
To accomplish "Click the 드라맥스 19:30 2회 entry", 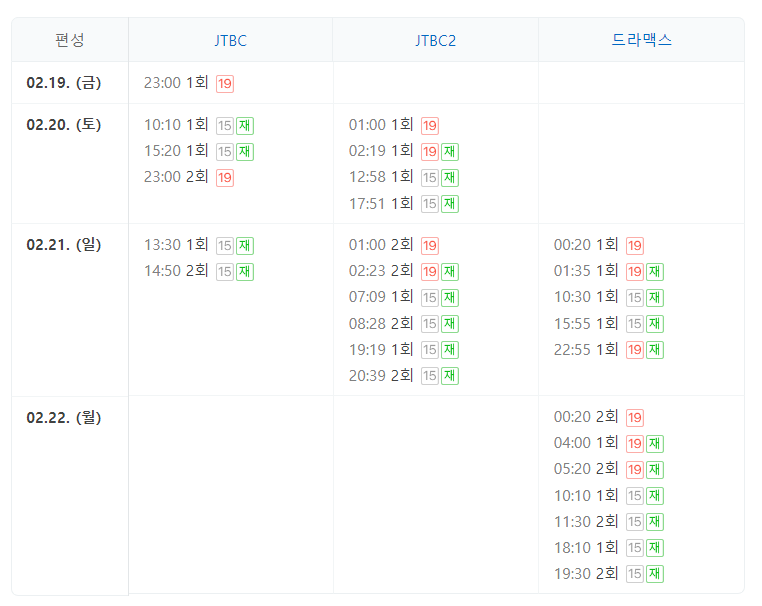I will click(x=586, y=573).
